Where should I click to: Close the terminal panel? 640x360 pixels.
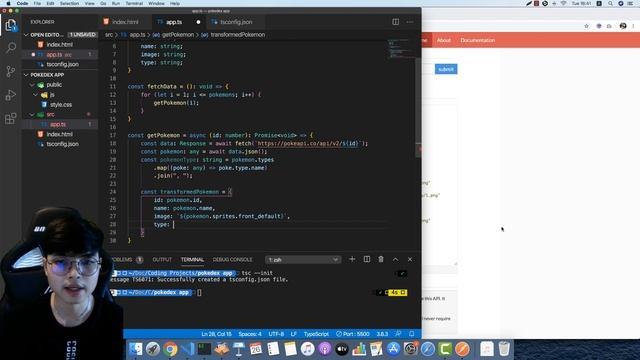coord(410,259)
